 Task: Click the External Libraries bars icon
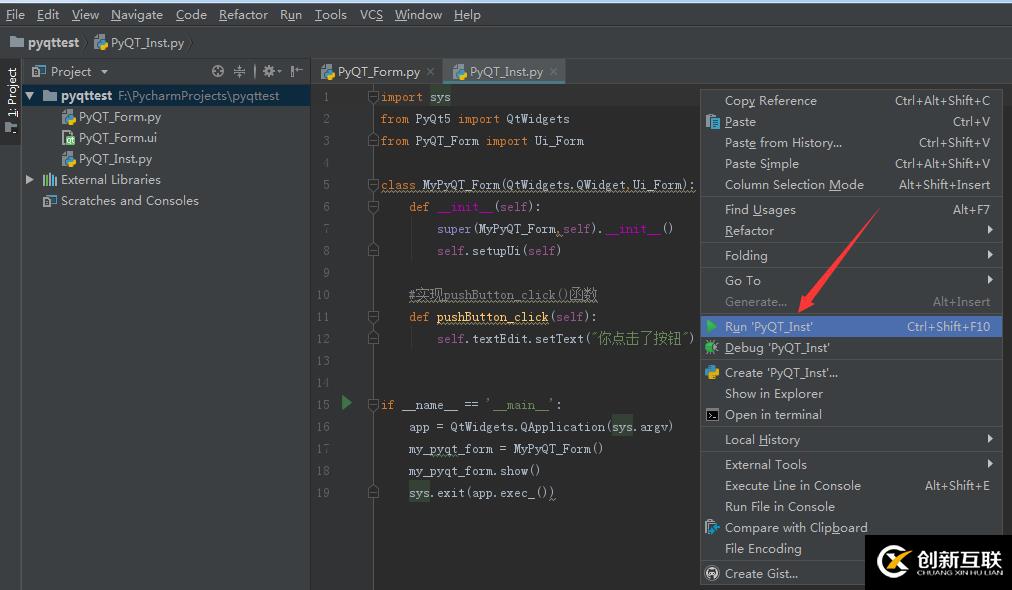coord(50,179)
